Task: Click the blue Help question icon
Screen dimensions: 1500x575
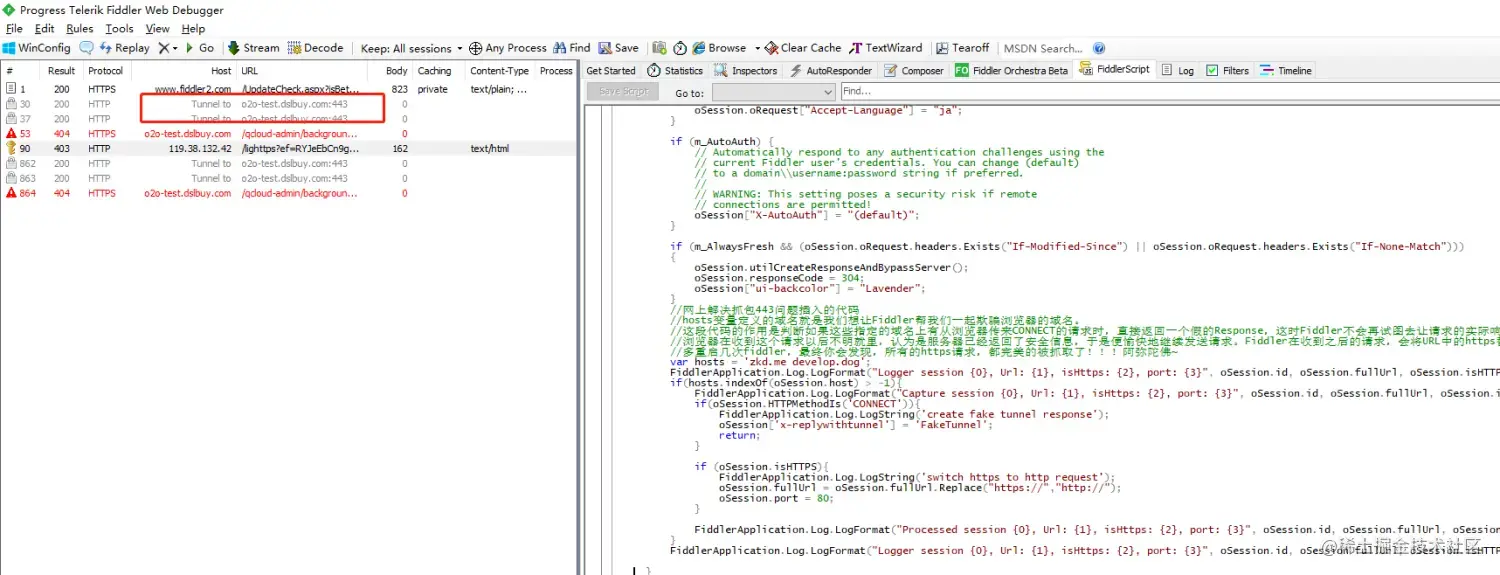Action: click(x=1099, y=48)
